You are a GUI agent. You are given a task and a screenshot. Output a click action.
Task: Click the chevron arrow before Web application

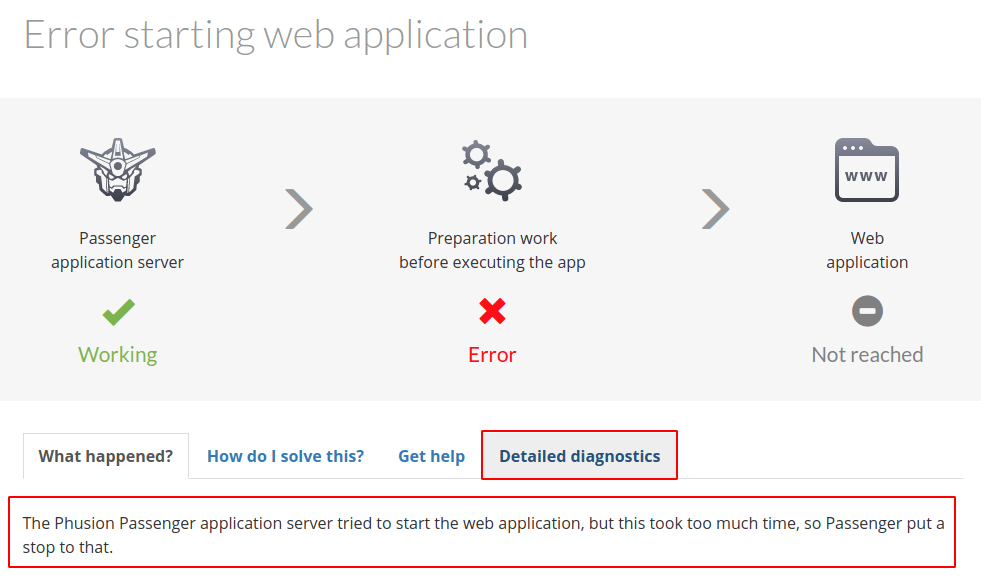(x=716, y=209)
